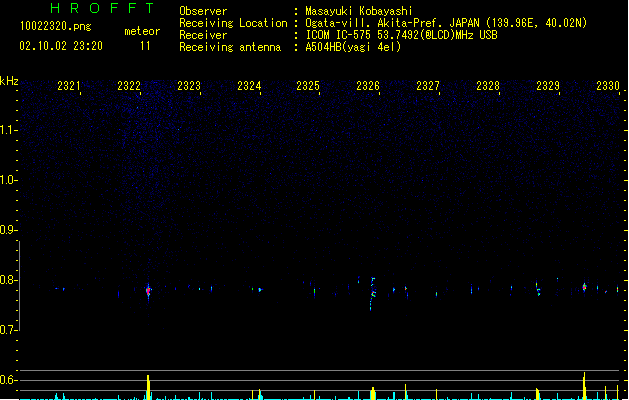Click the 2329 time marker
Viewport: 629px width, 400px height.
point(548,86)
